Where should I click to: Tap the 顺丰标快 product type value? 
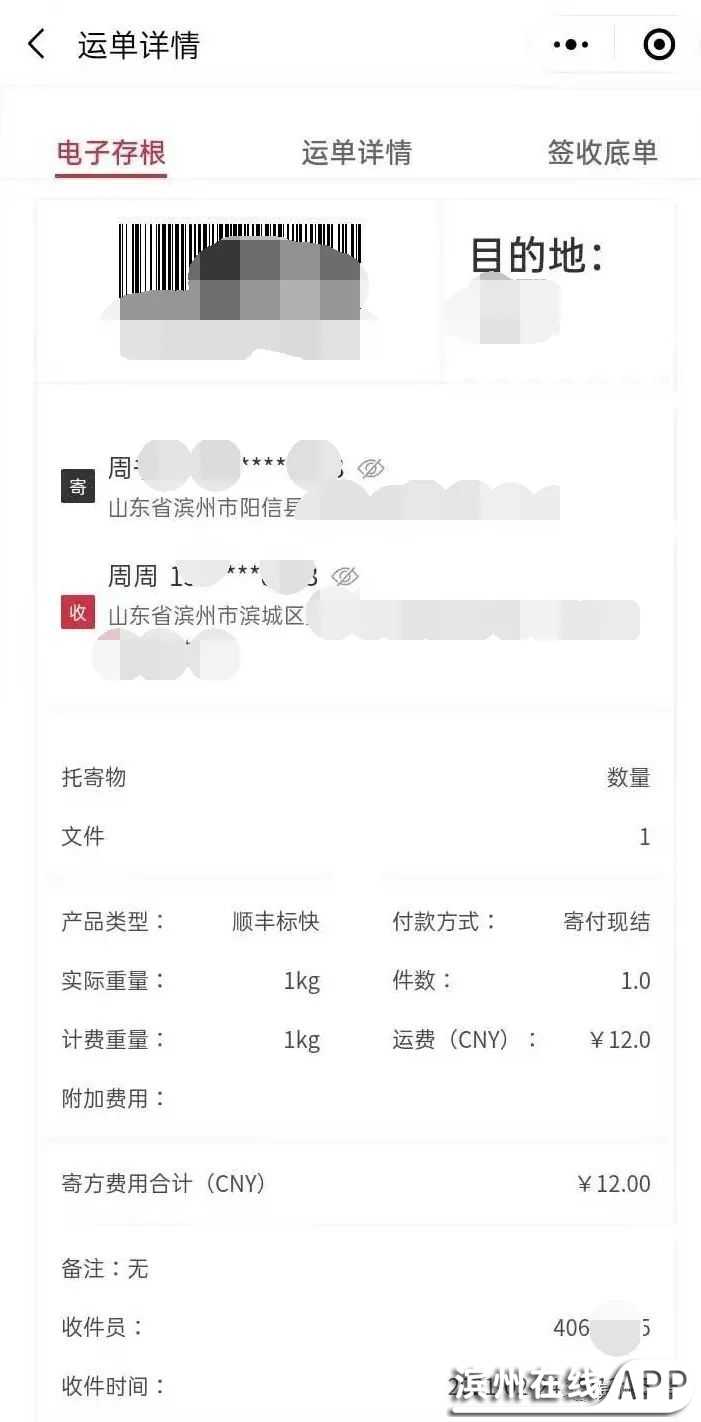pyautogui.click(x=275, y=921)
